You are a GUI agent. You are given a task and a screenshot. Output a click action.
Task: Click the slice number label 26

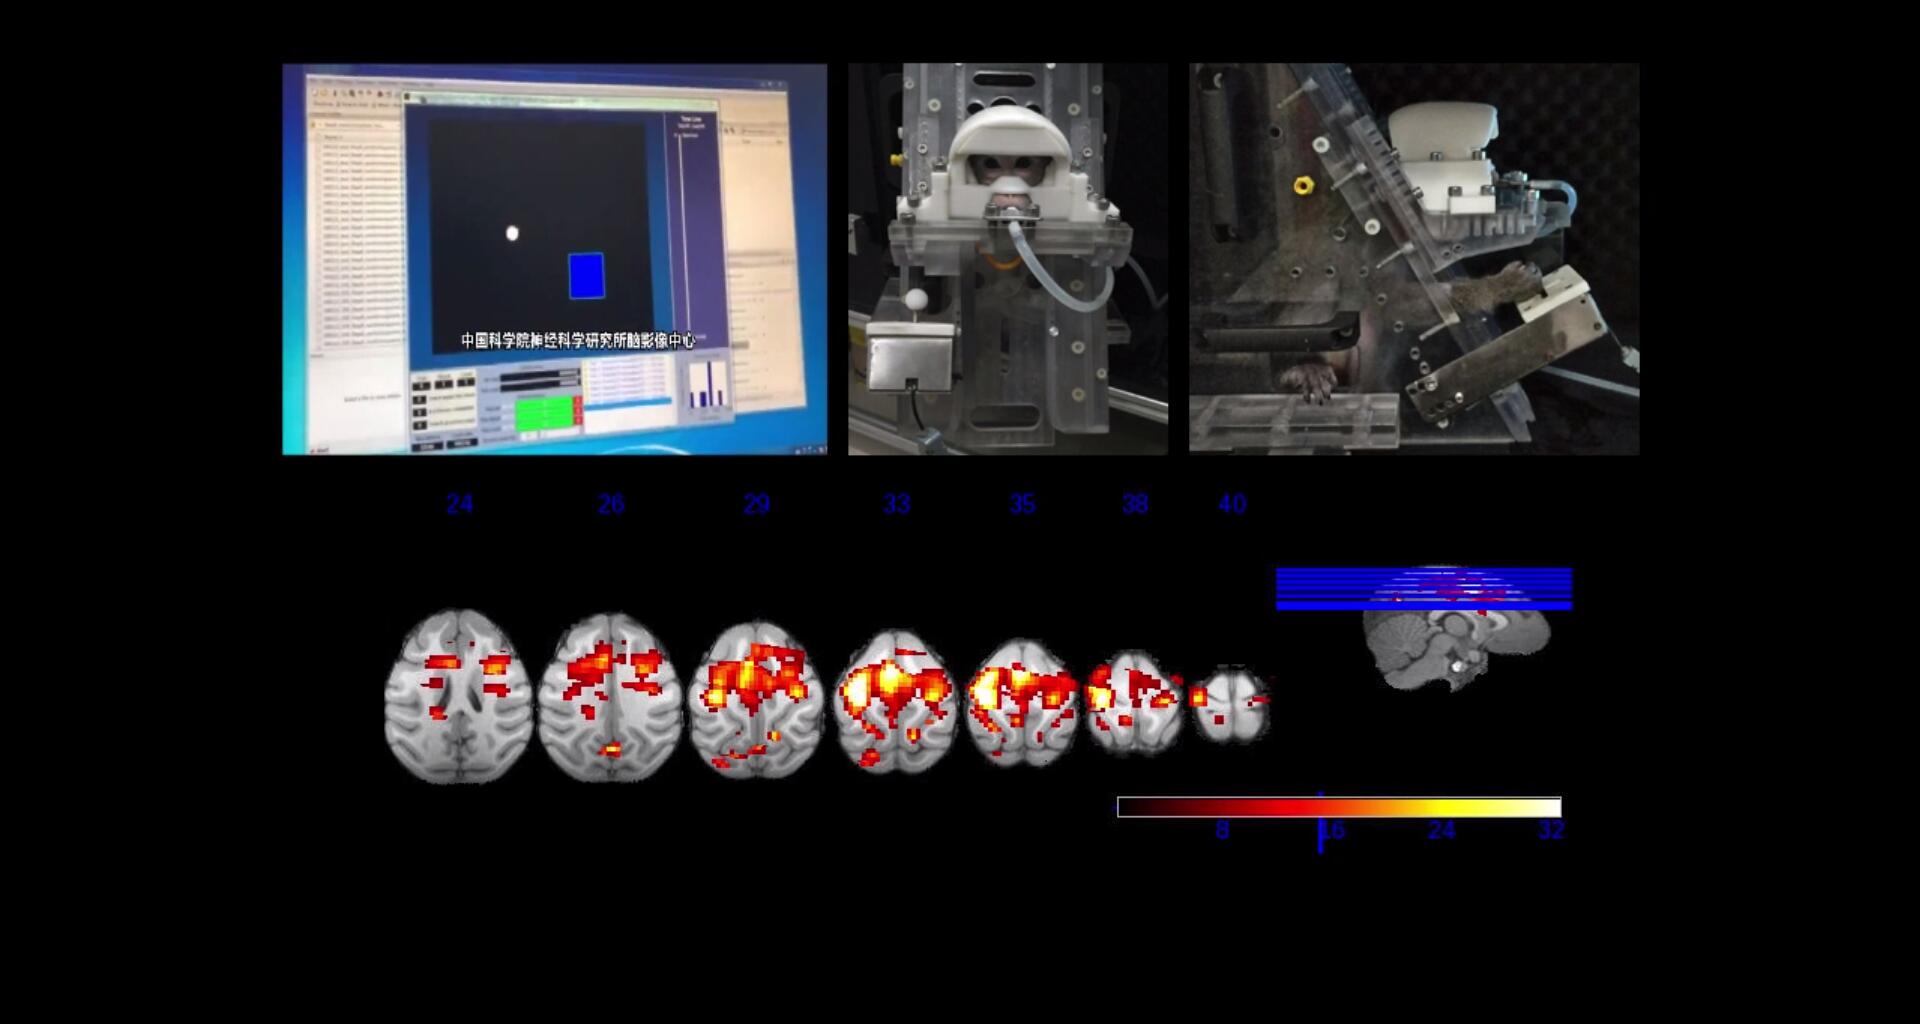pyautogui.click(x=611, y=504)
